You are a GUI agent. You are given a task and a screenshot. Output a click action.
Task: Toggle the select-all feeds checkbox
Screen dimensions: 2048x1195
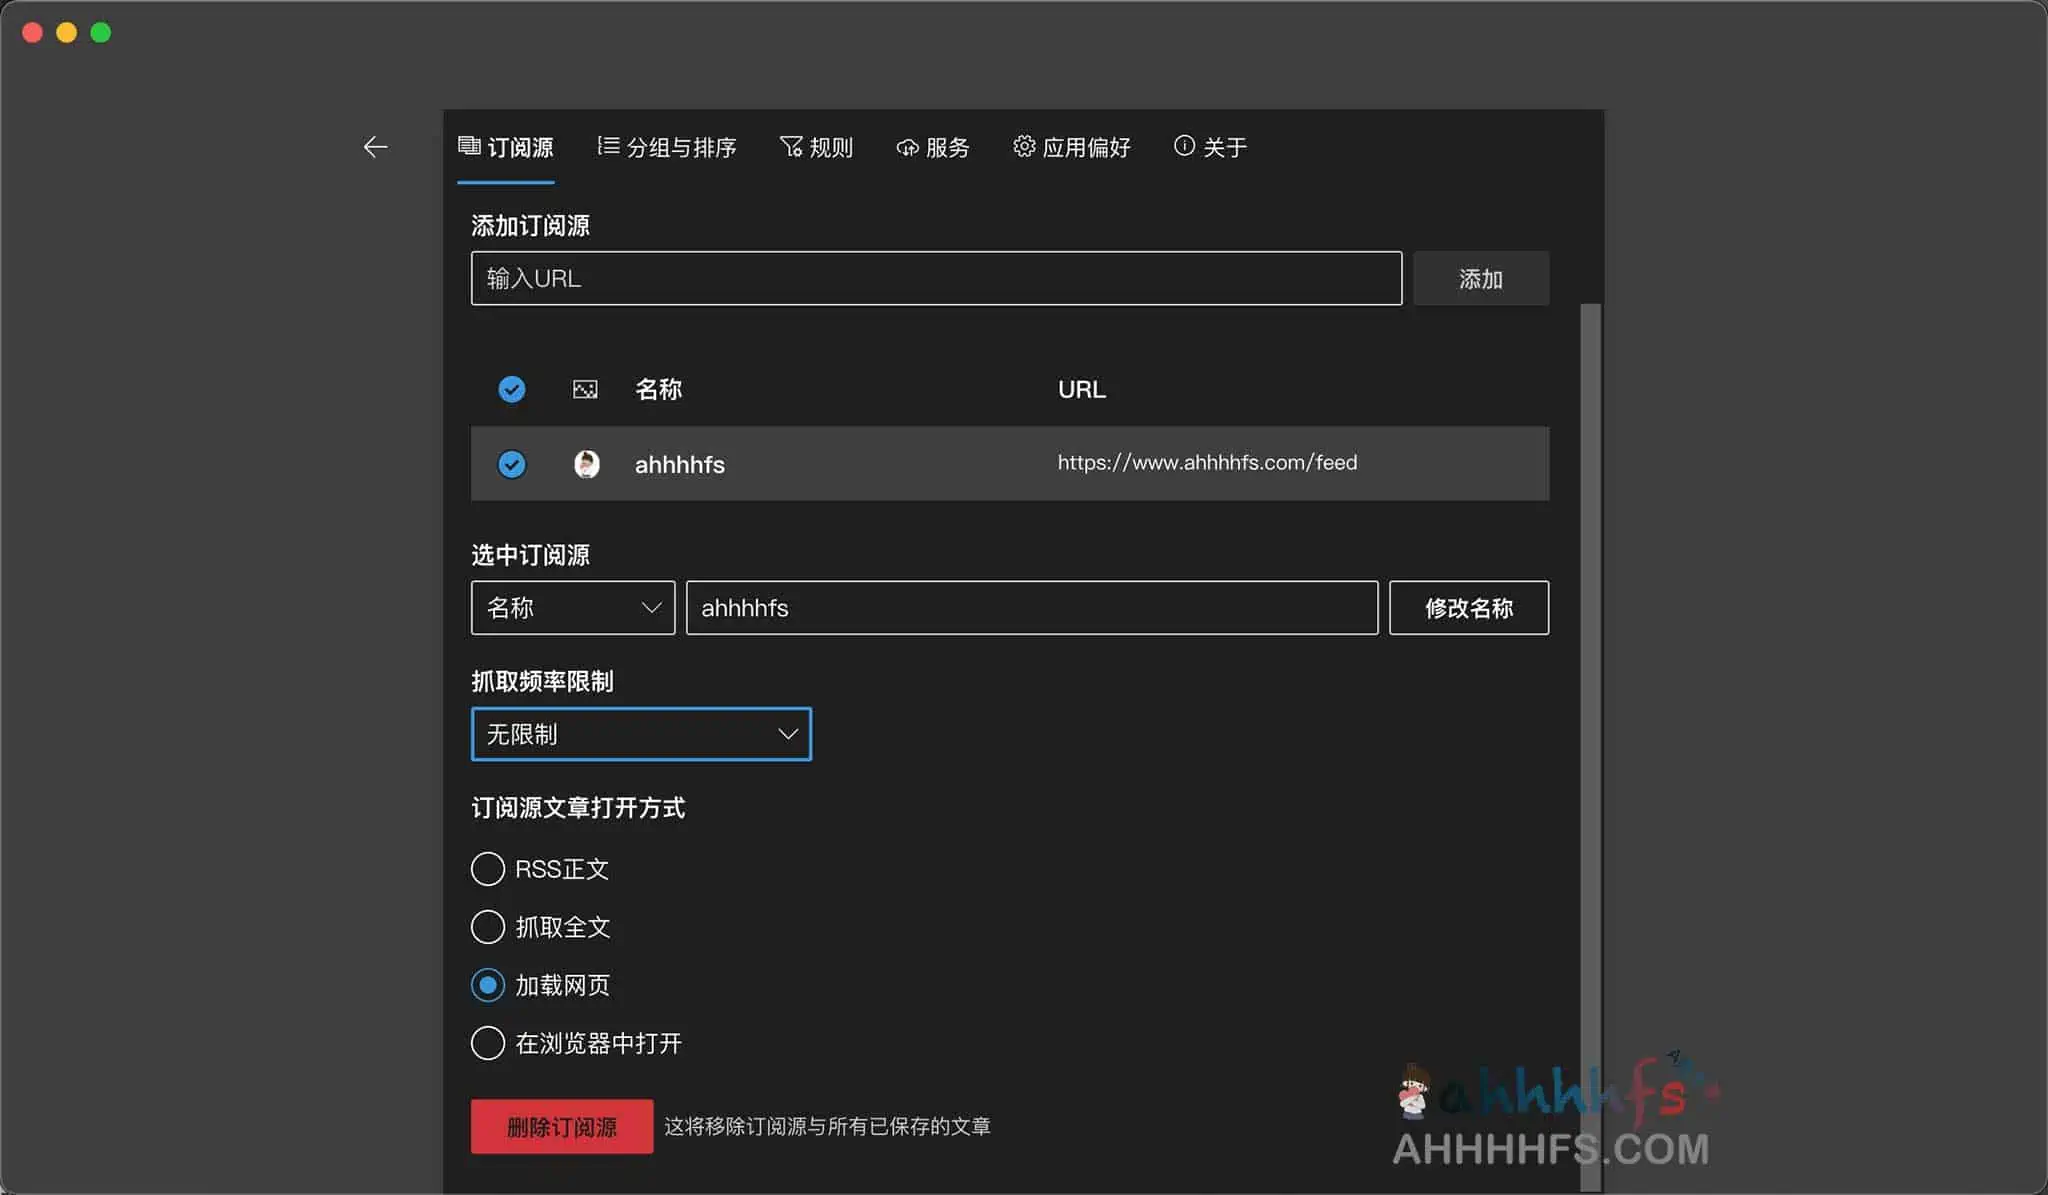511,389
